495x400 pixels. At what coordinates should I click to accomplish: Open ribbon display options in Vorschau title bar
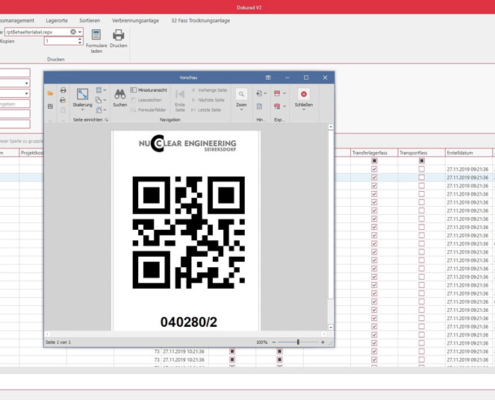268,78
